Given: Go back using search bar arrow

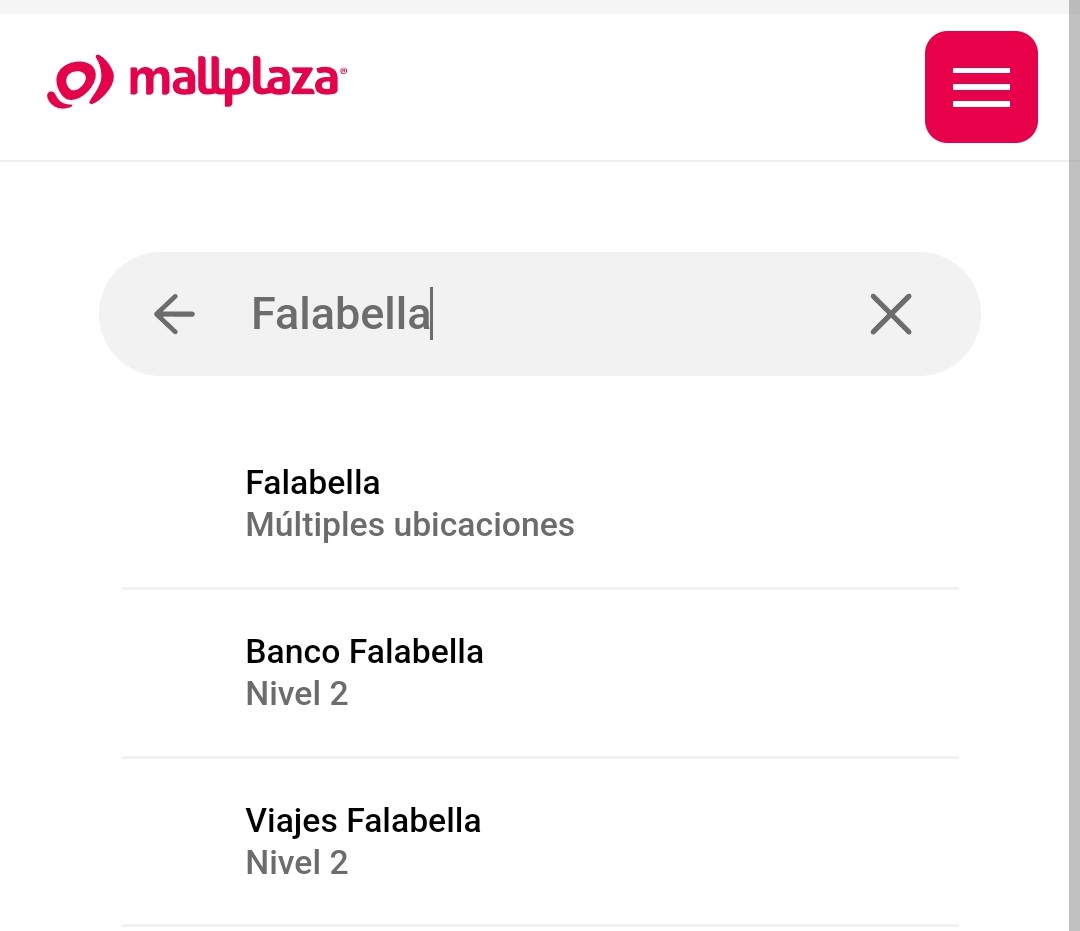Looking at the screenshot, I should [x=174, y=314].
